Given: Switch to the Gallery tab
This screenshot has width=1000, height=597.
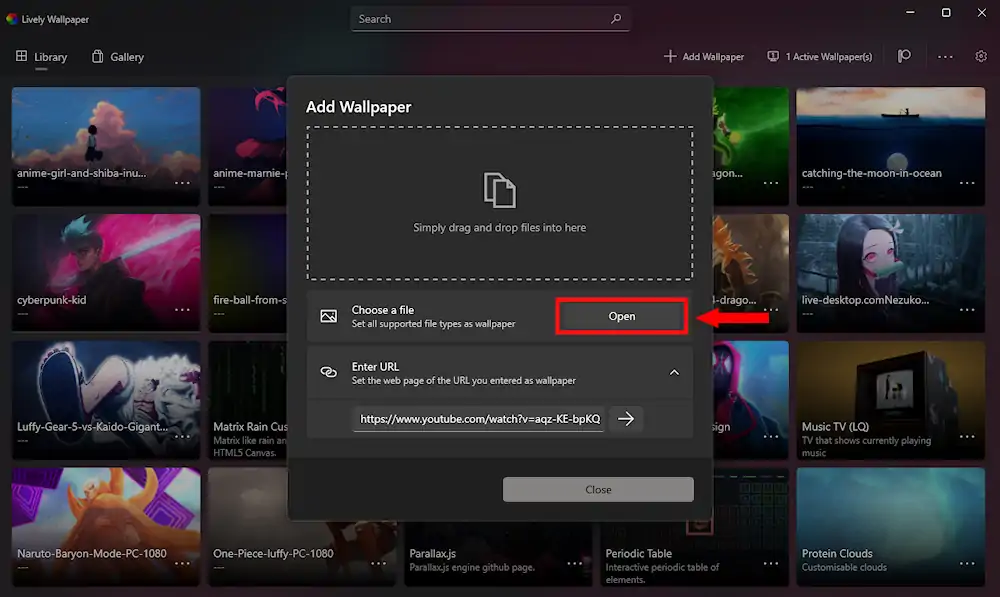Looking at the screenshot, I should 118,57.
